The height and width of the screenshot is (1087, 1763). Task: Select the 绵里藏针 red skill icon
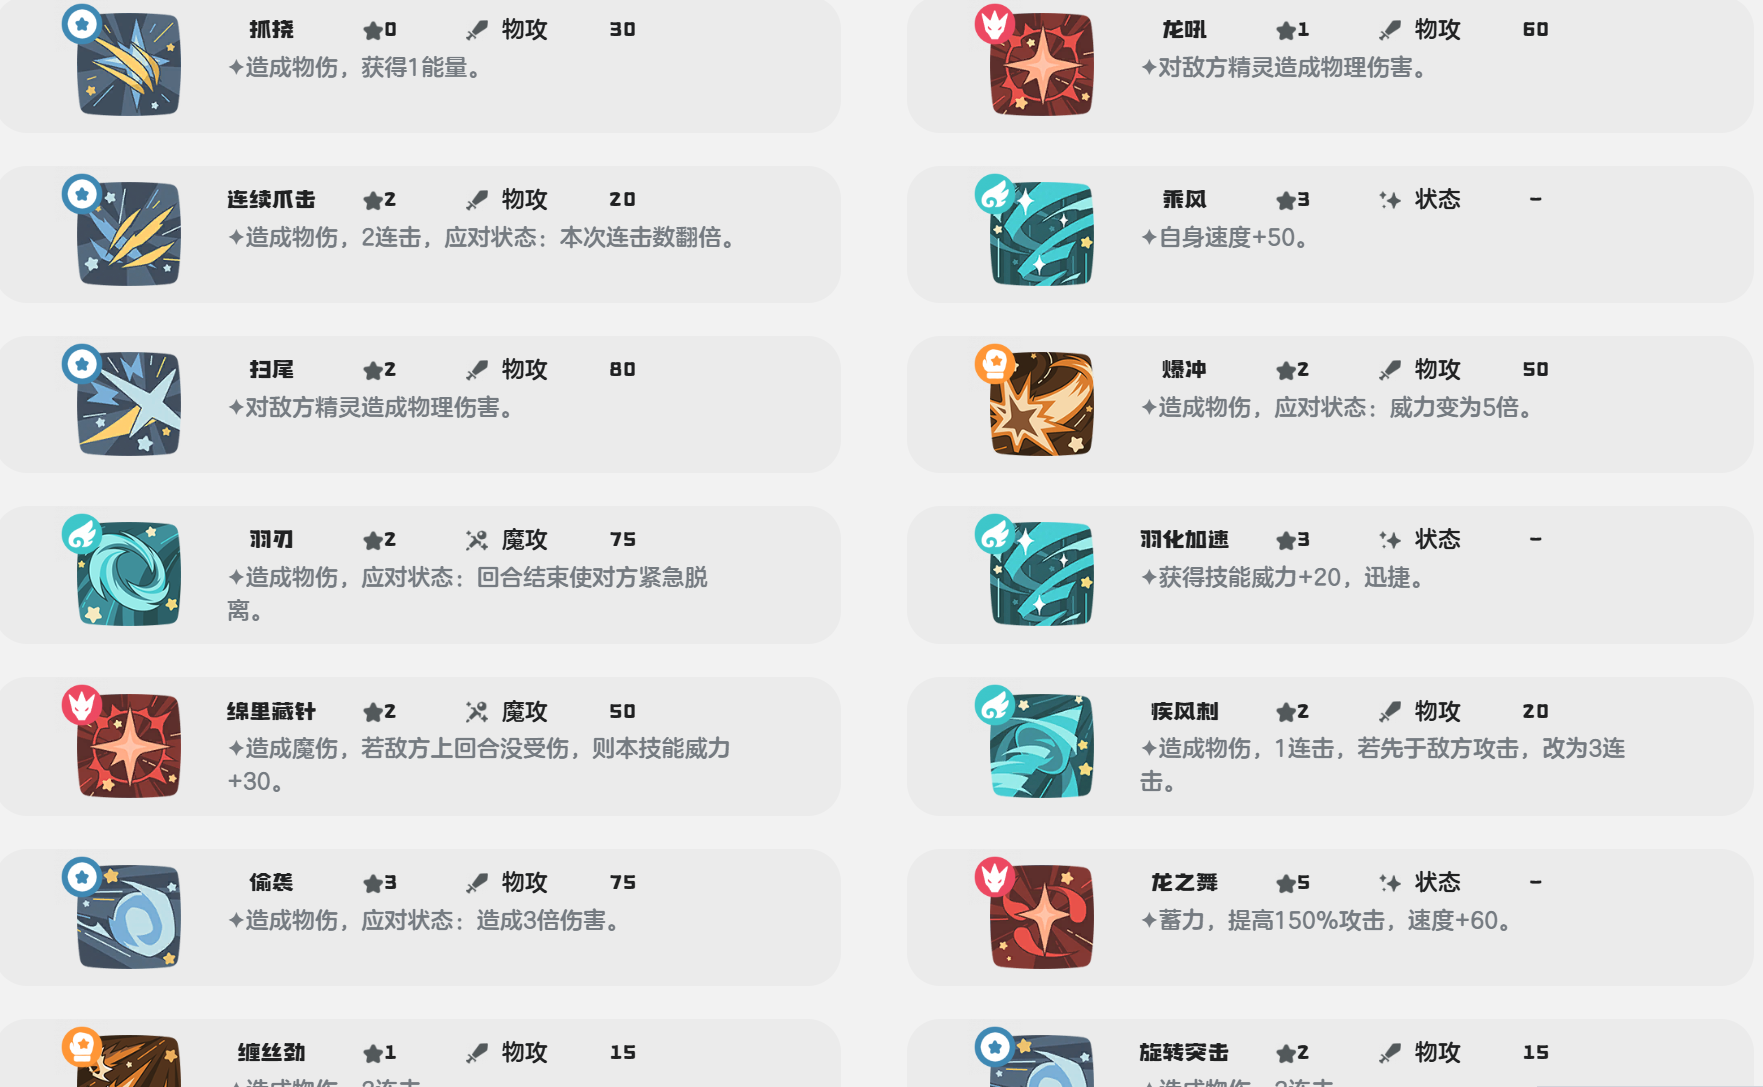coord(129,746)
